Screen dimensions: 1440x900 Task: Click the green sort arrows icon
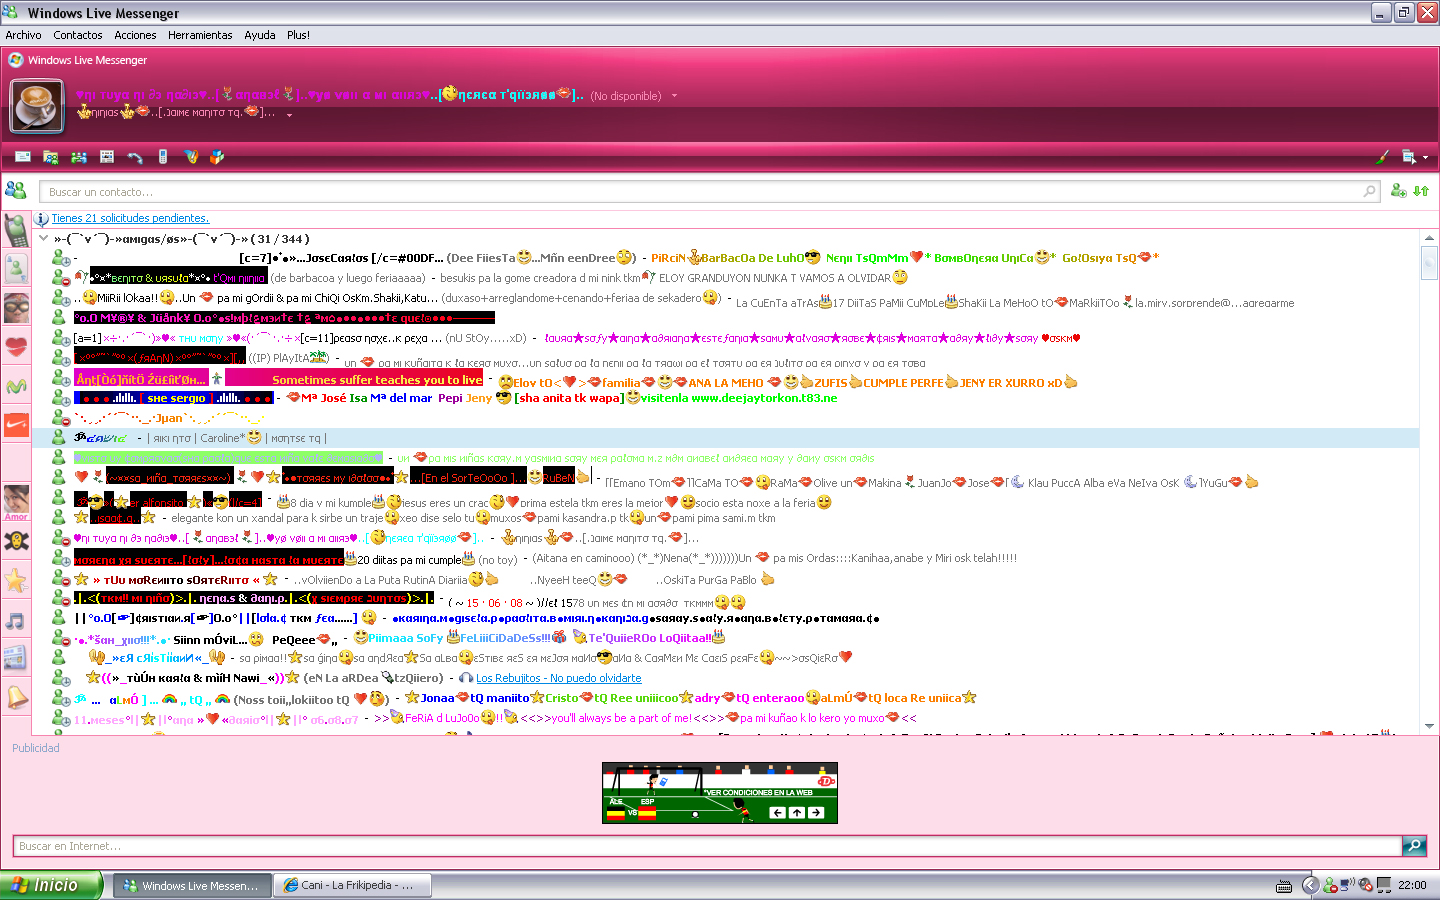pyautogui.click(x=1421, y=191)
